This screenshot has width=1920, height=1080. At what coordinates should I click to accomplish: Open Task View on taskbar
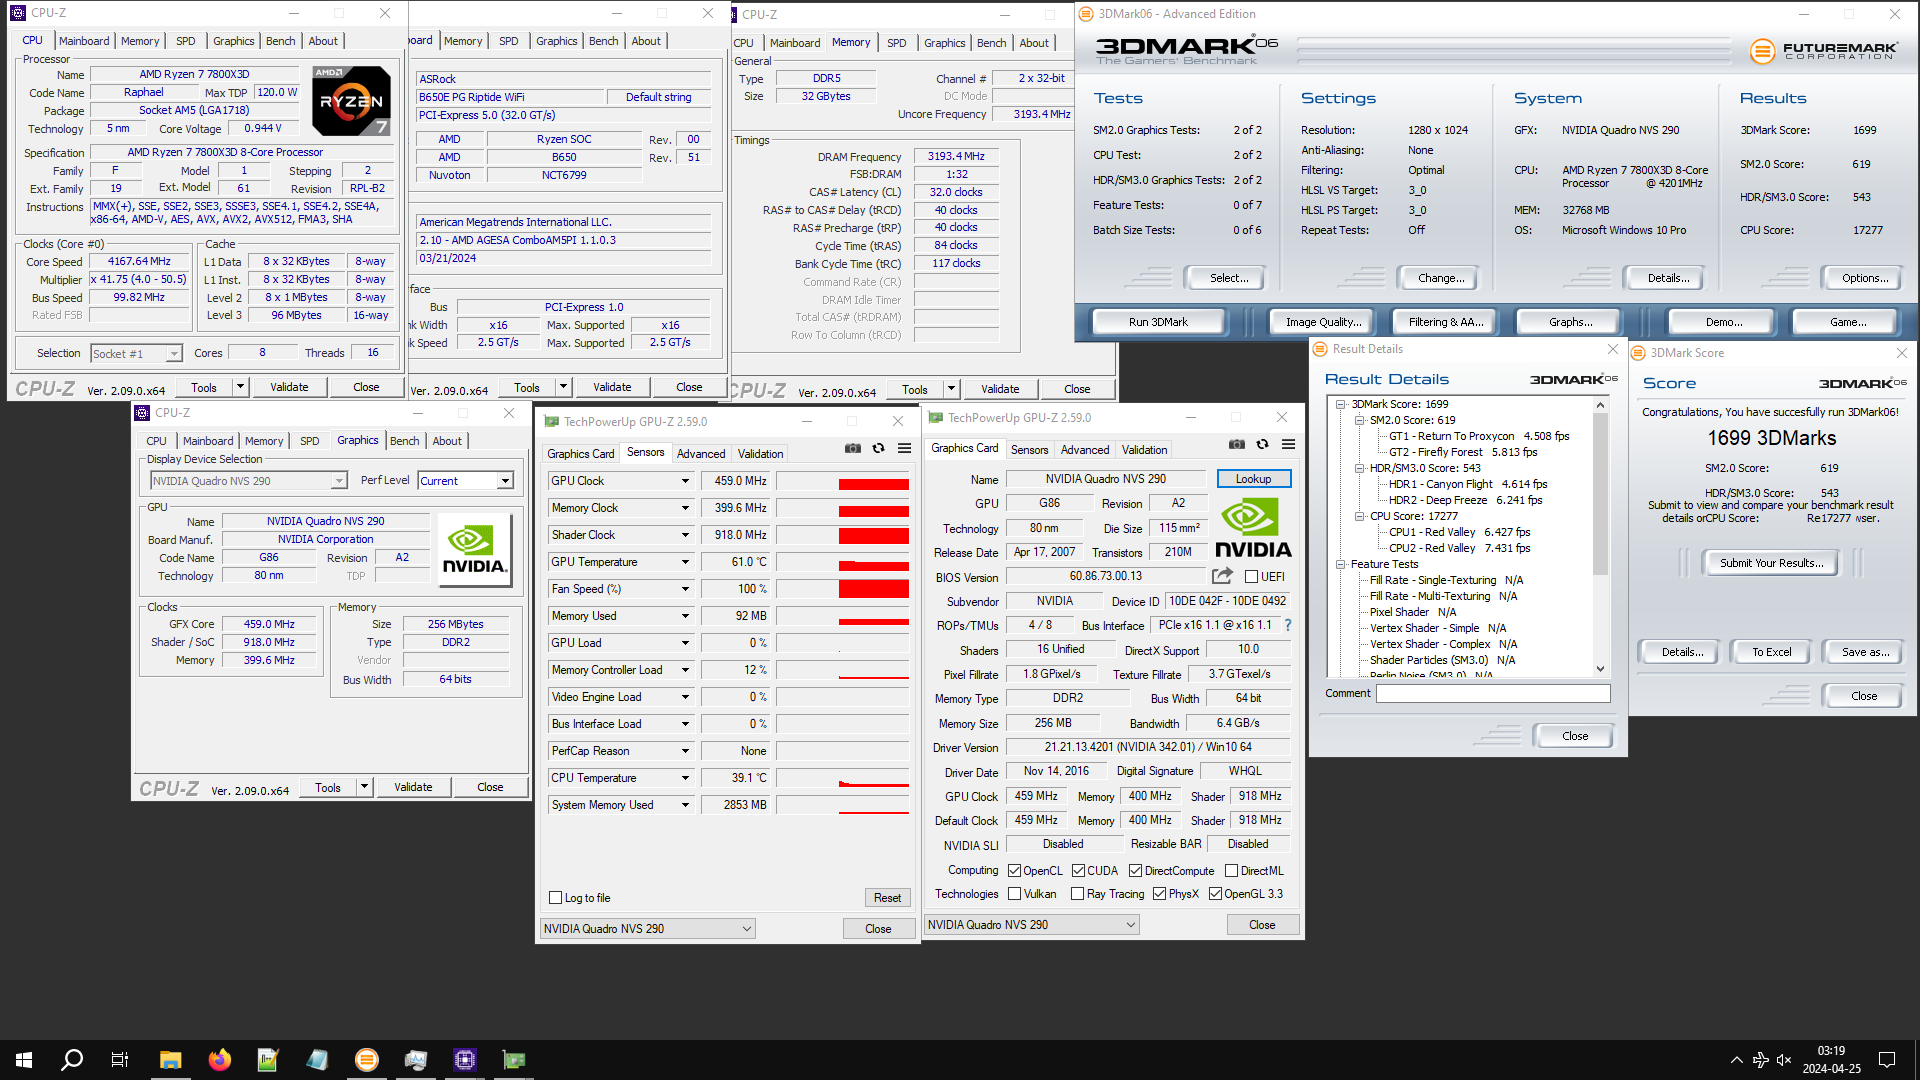tap(120, 1060)
